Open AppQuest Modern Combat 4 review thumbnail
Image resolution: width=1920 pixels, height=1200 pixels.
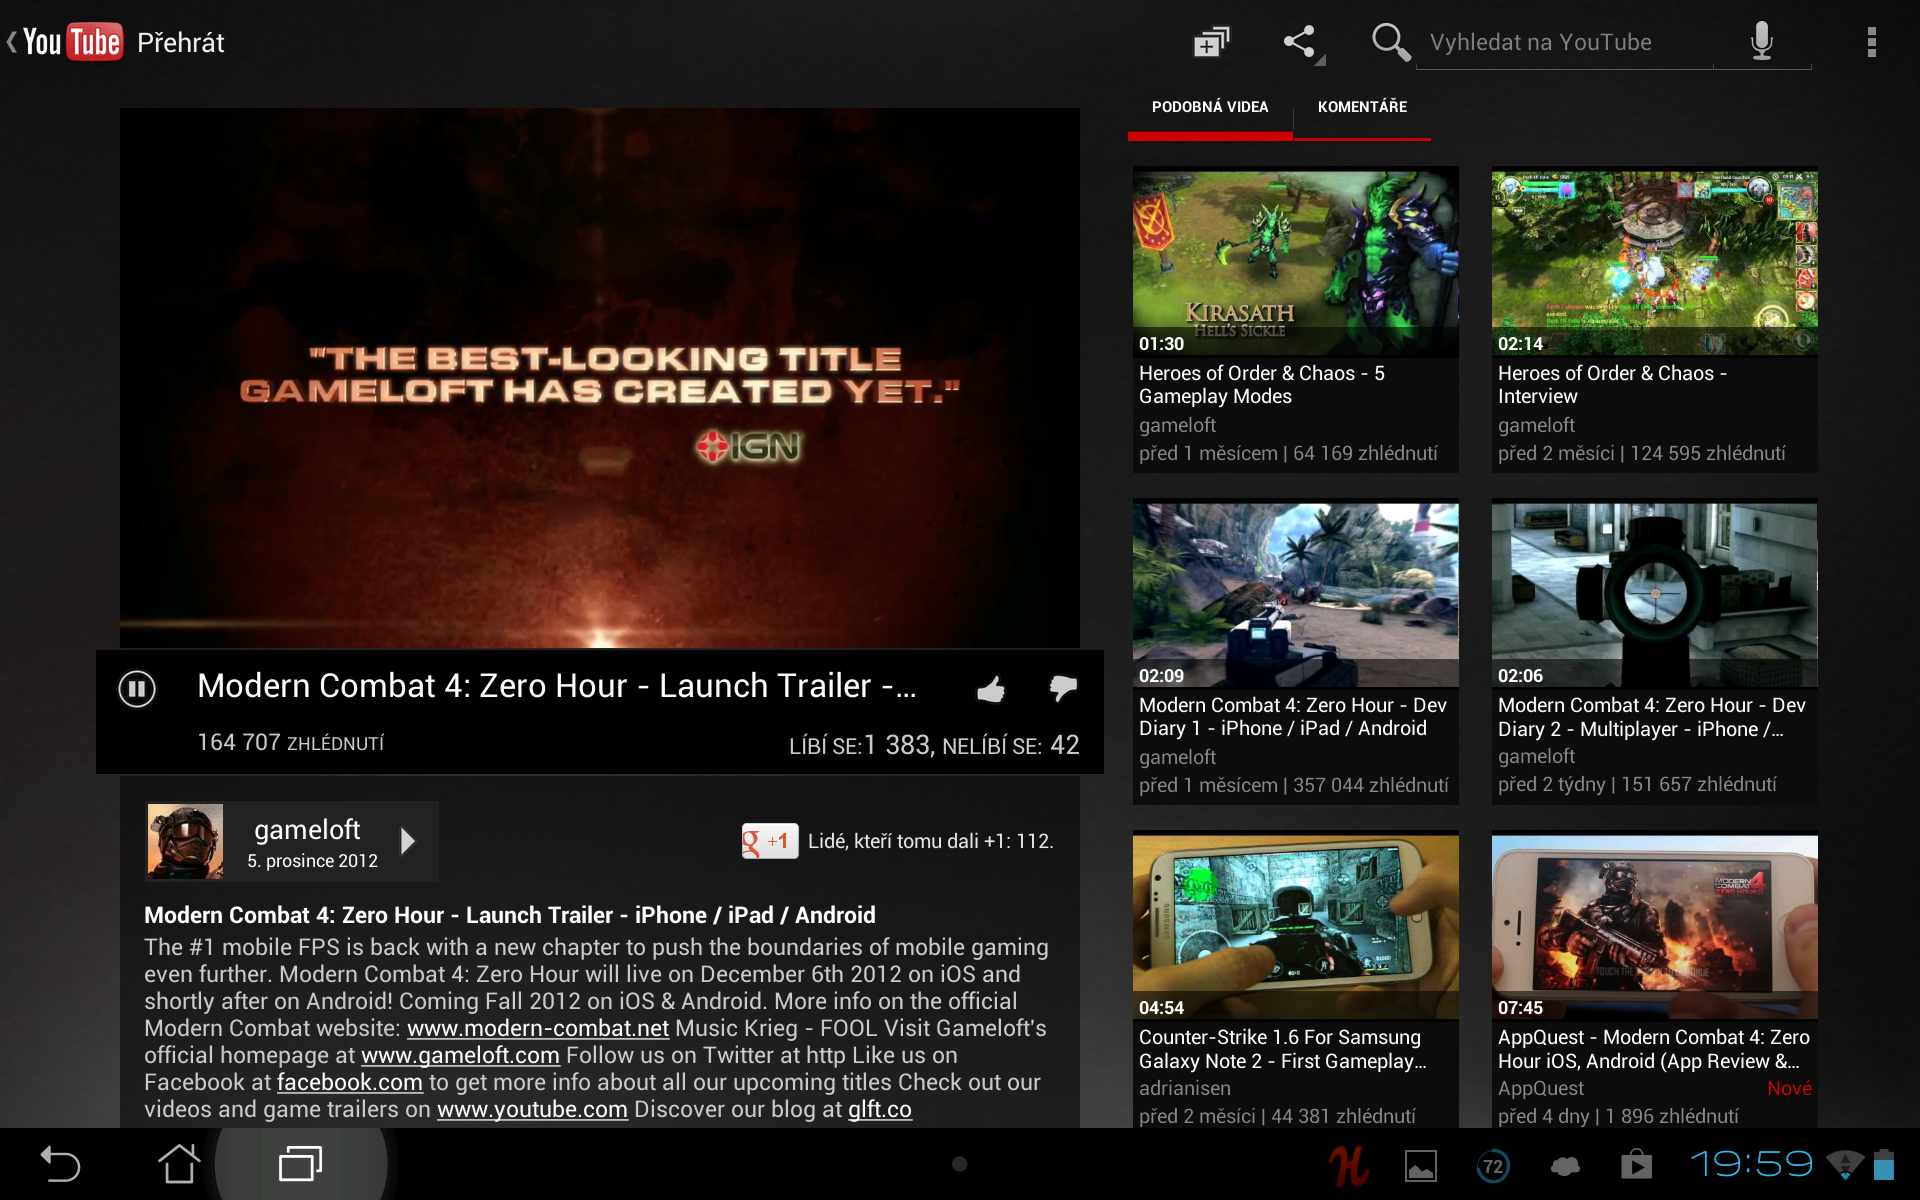point(1654,926)
